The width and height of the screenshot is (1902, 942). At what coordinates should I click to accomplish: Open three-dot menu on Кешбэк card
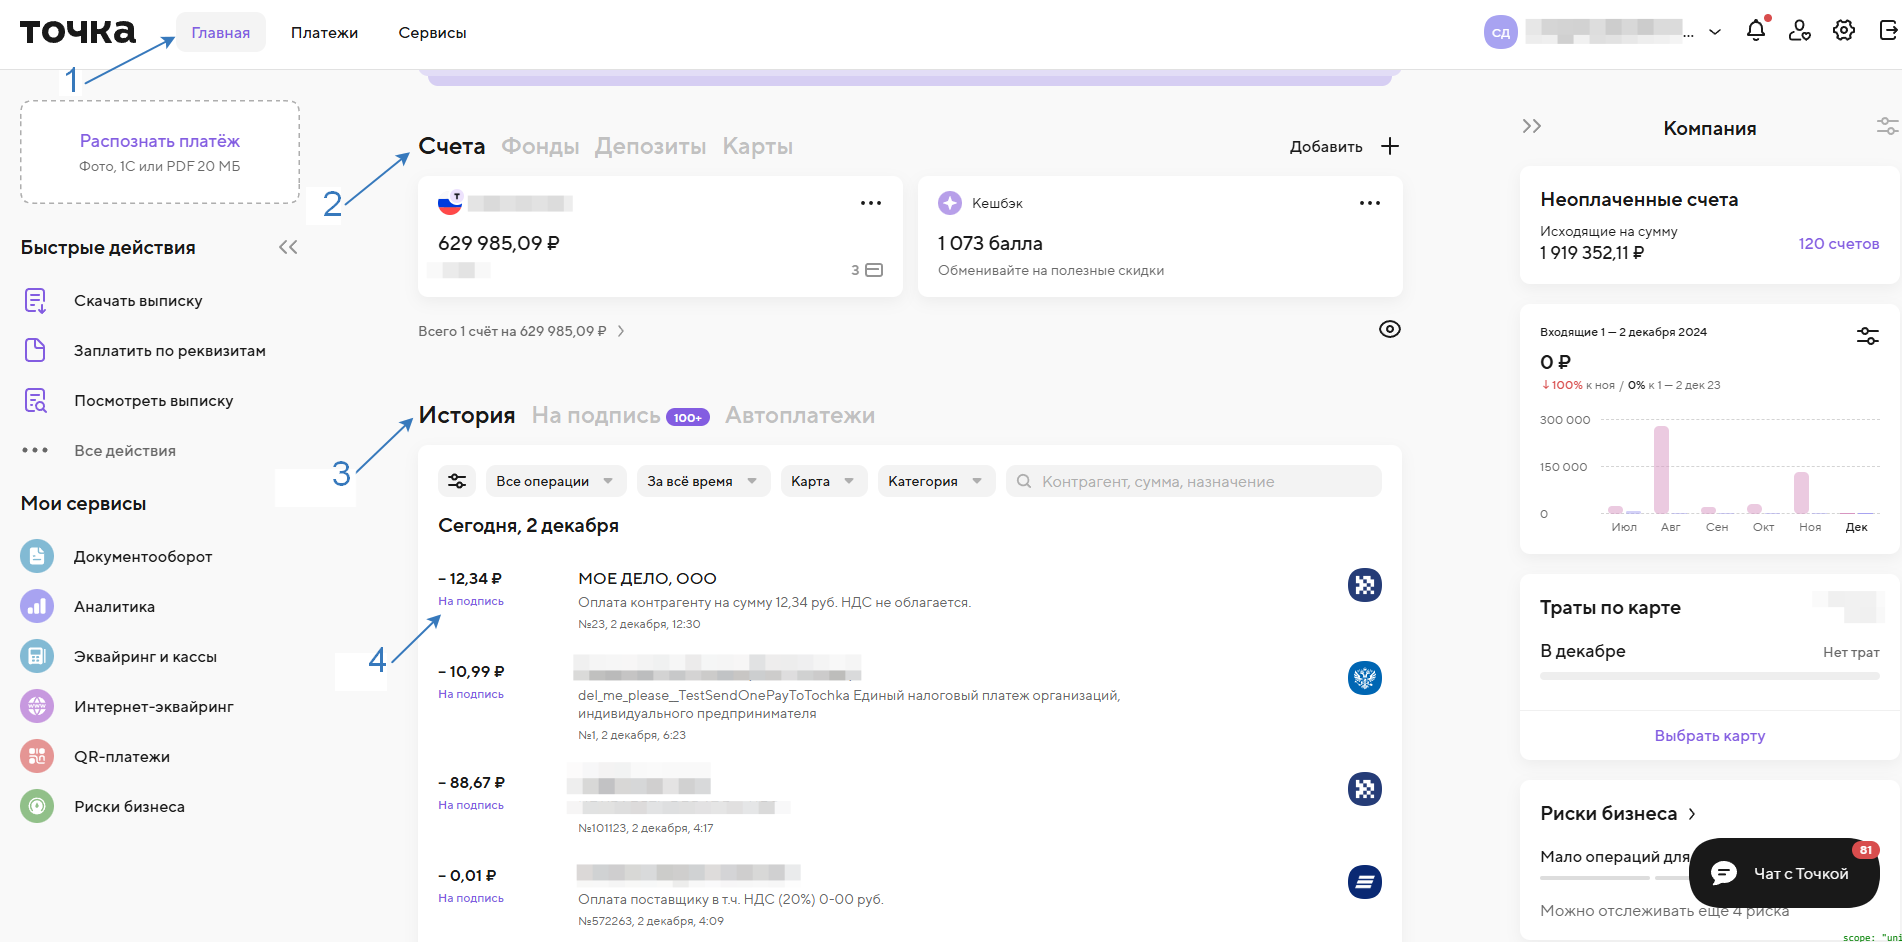pos(1369,203)
